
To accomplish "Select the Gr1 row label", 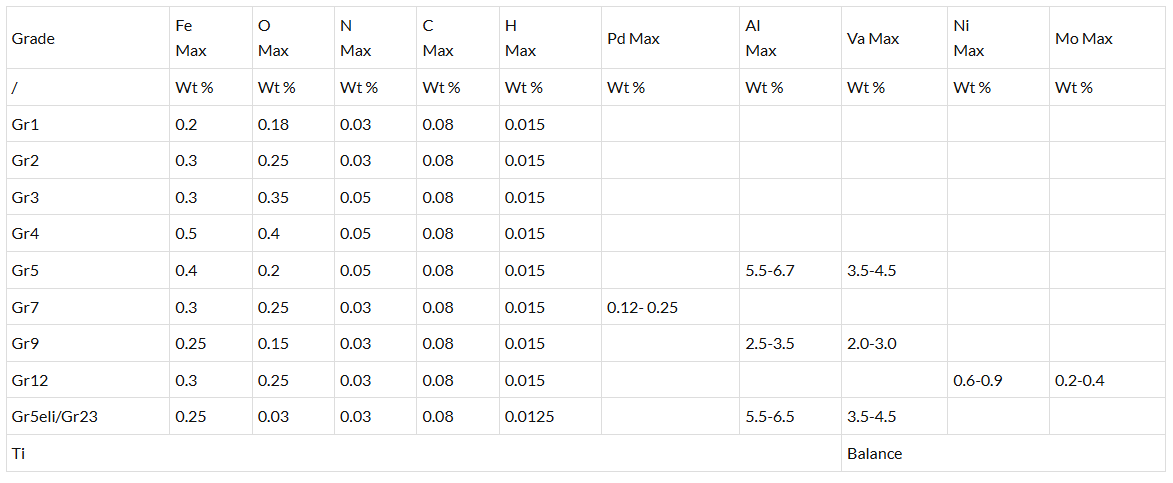I will (x=25, y=125).
